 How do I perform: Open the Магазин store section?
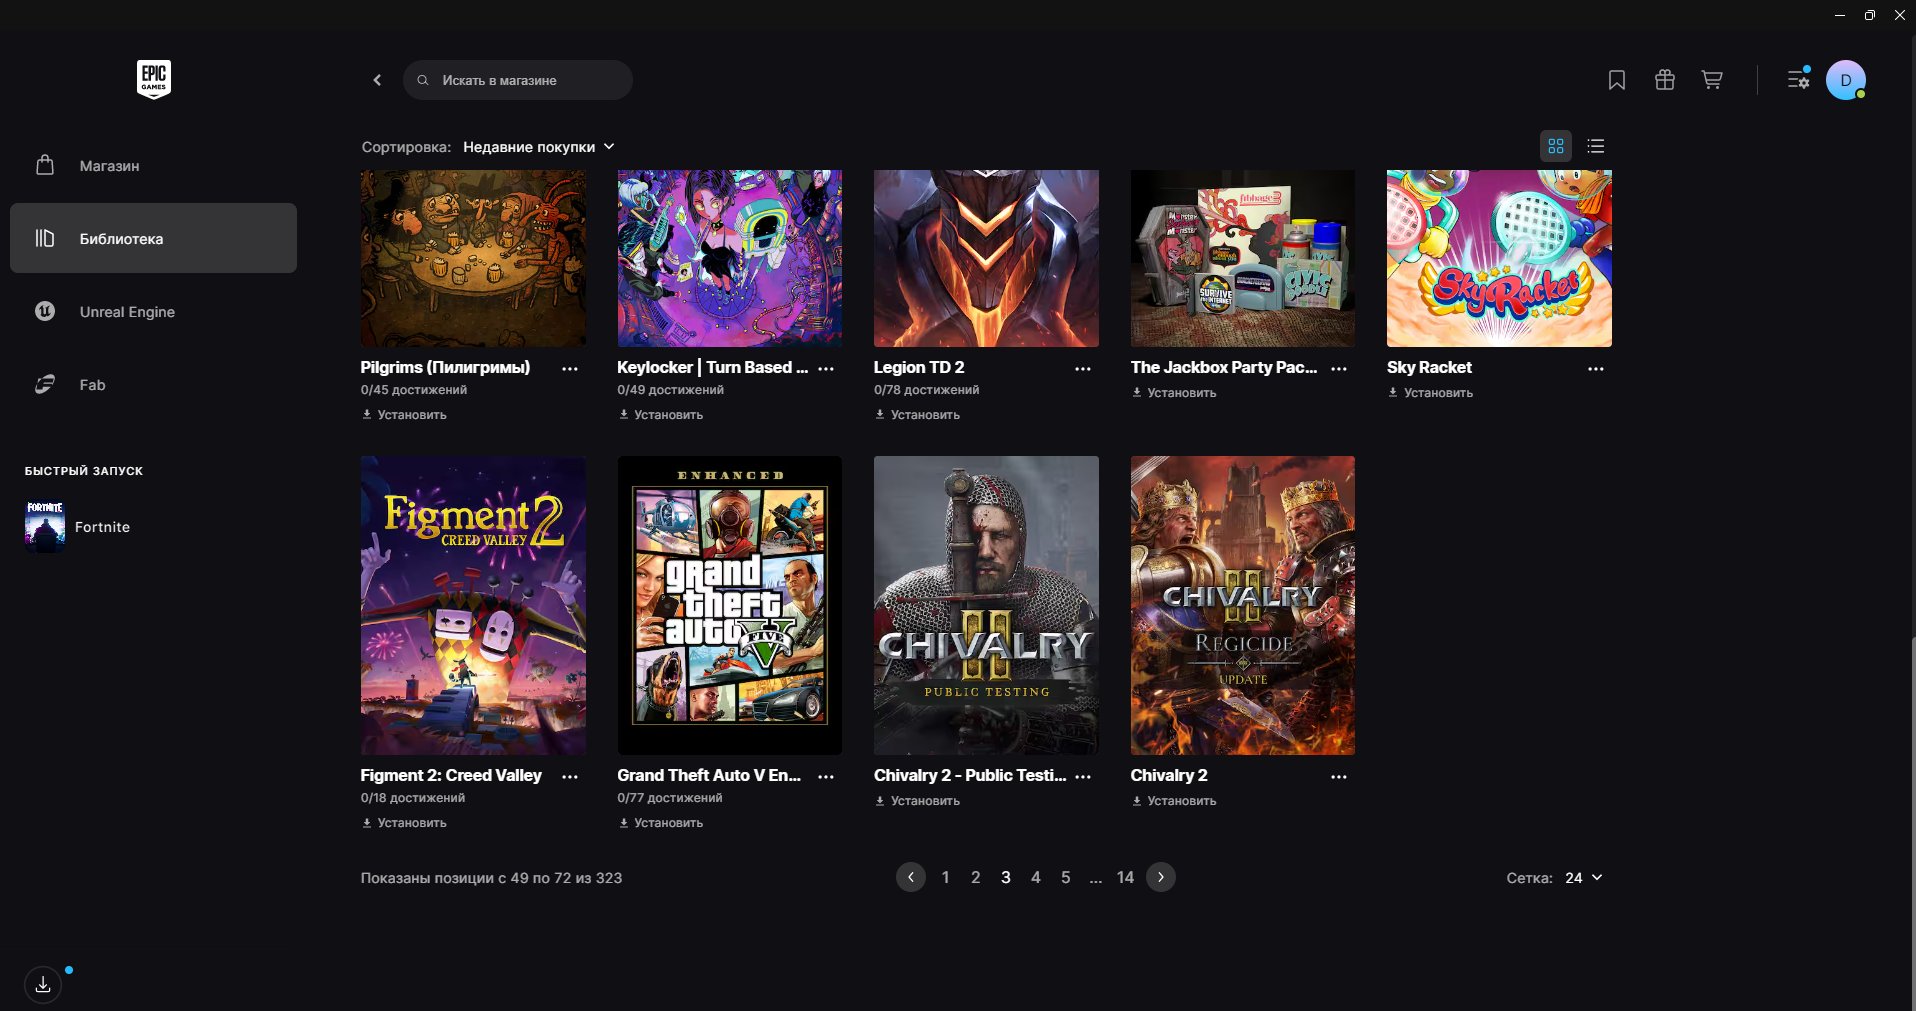click(153, 166)
